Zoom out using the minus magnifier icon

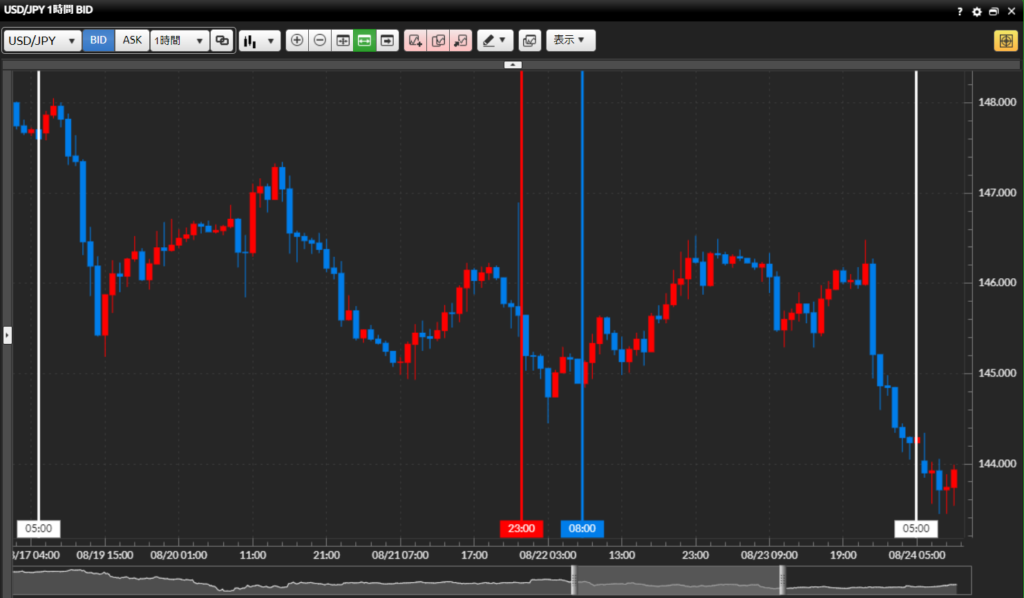[x=320, y=41]
